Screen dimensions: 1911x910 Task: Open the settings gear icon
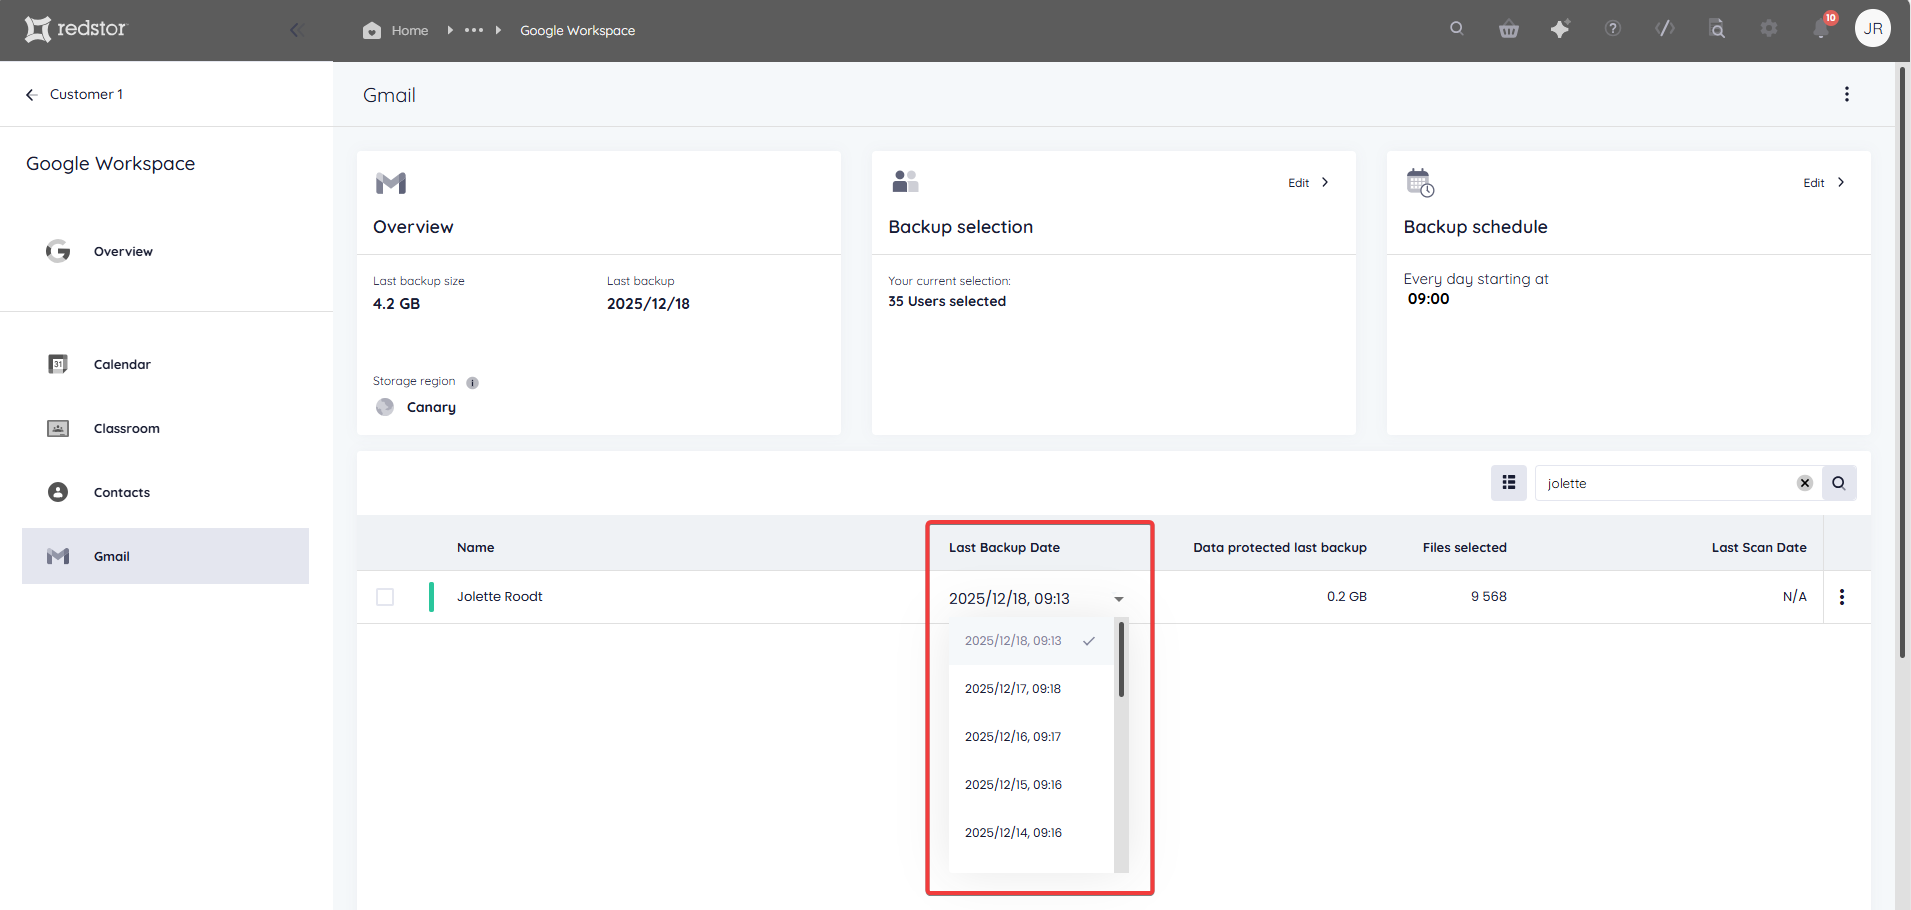[x=1769, y=28]
